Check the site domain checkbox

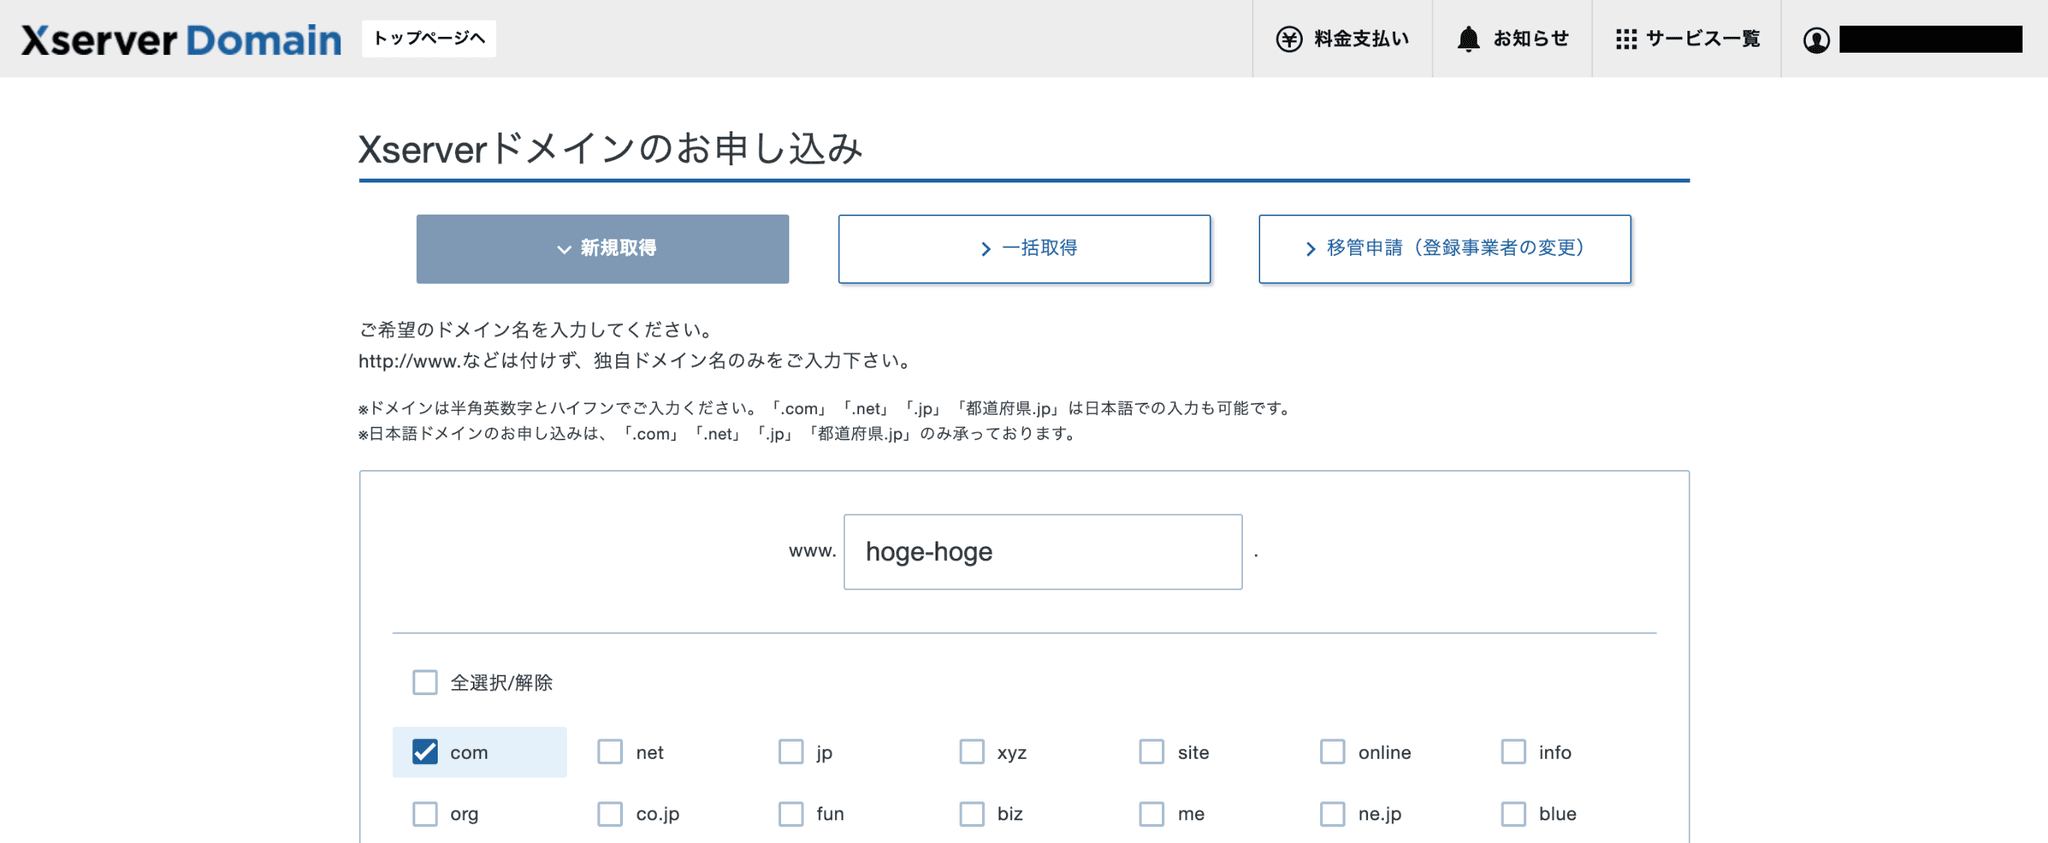coord(1152,752)
